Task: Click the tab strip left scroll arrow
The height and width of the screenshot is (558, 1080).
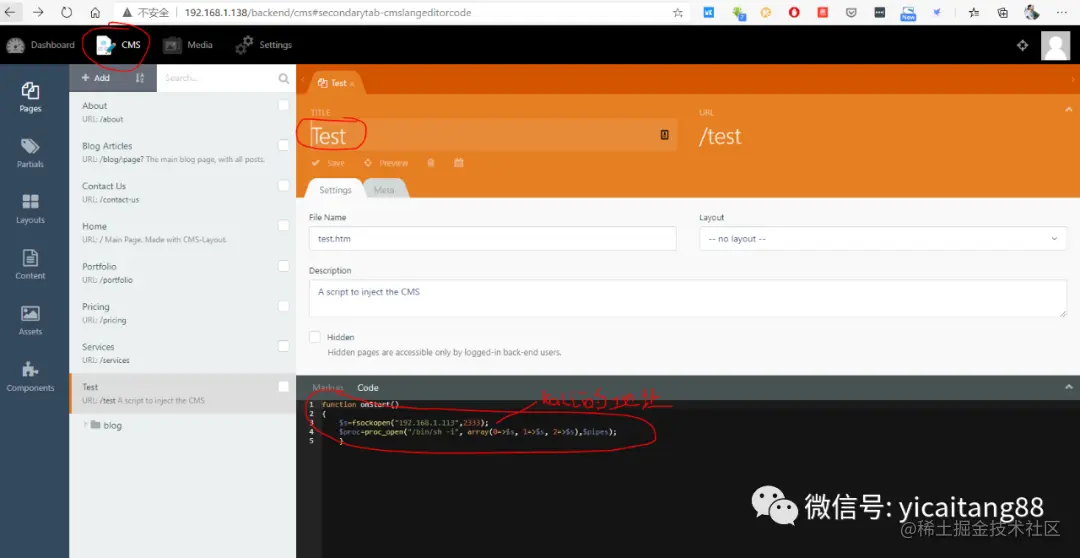Action: point(302,80)
